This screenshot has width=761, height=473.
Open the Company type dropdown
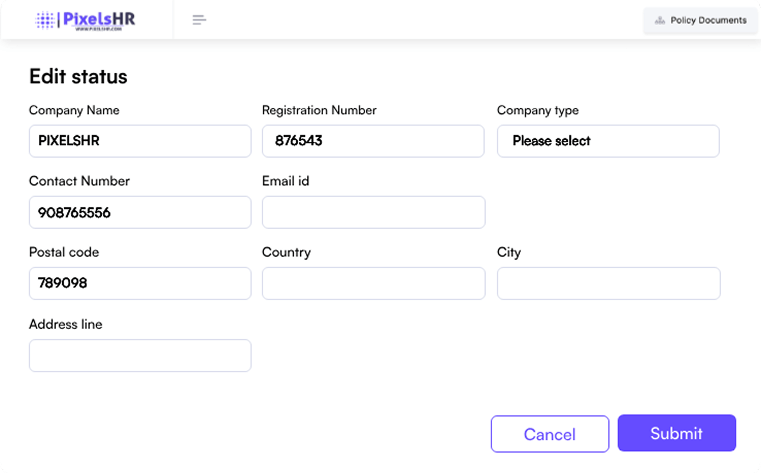click(608, 141)
